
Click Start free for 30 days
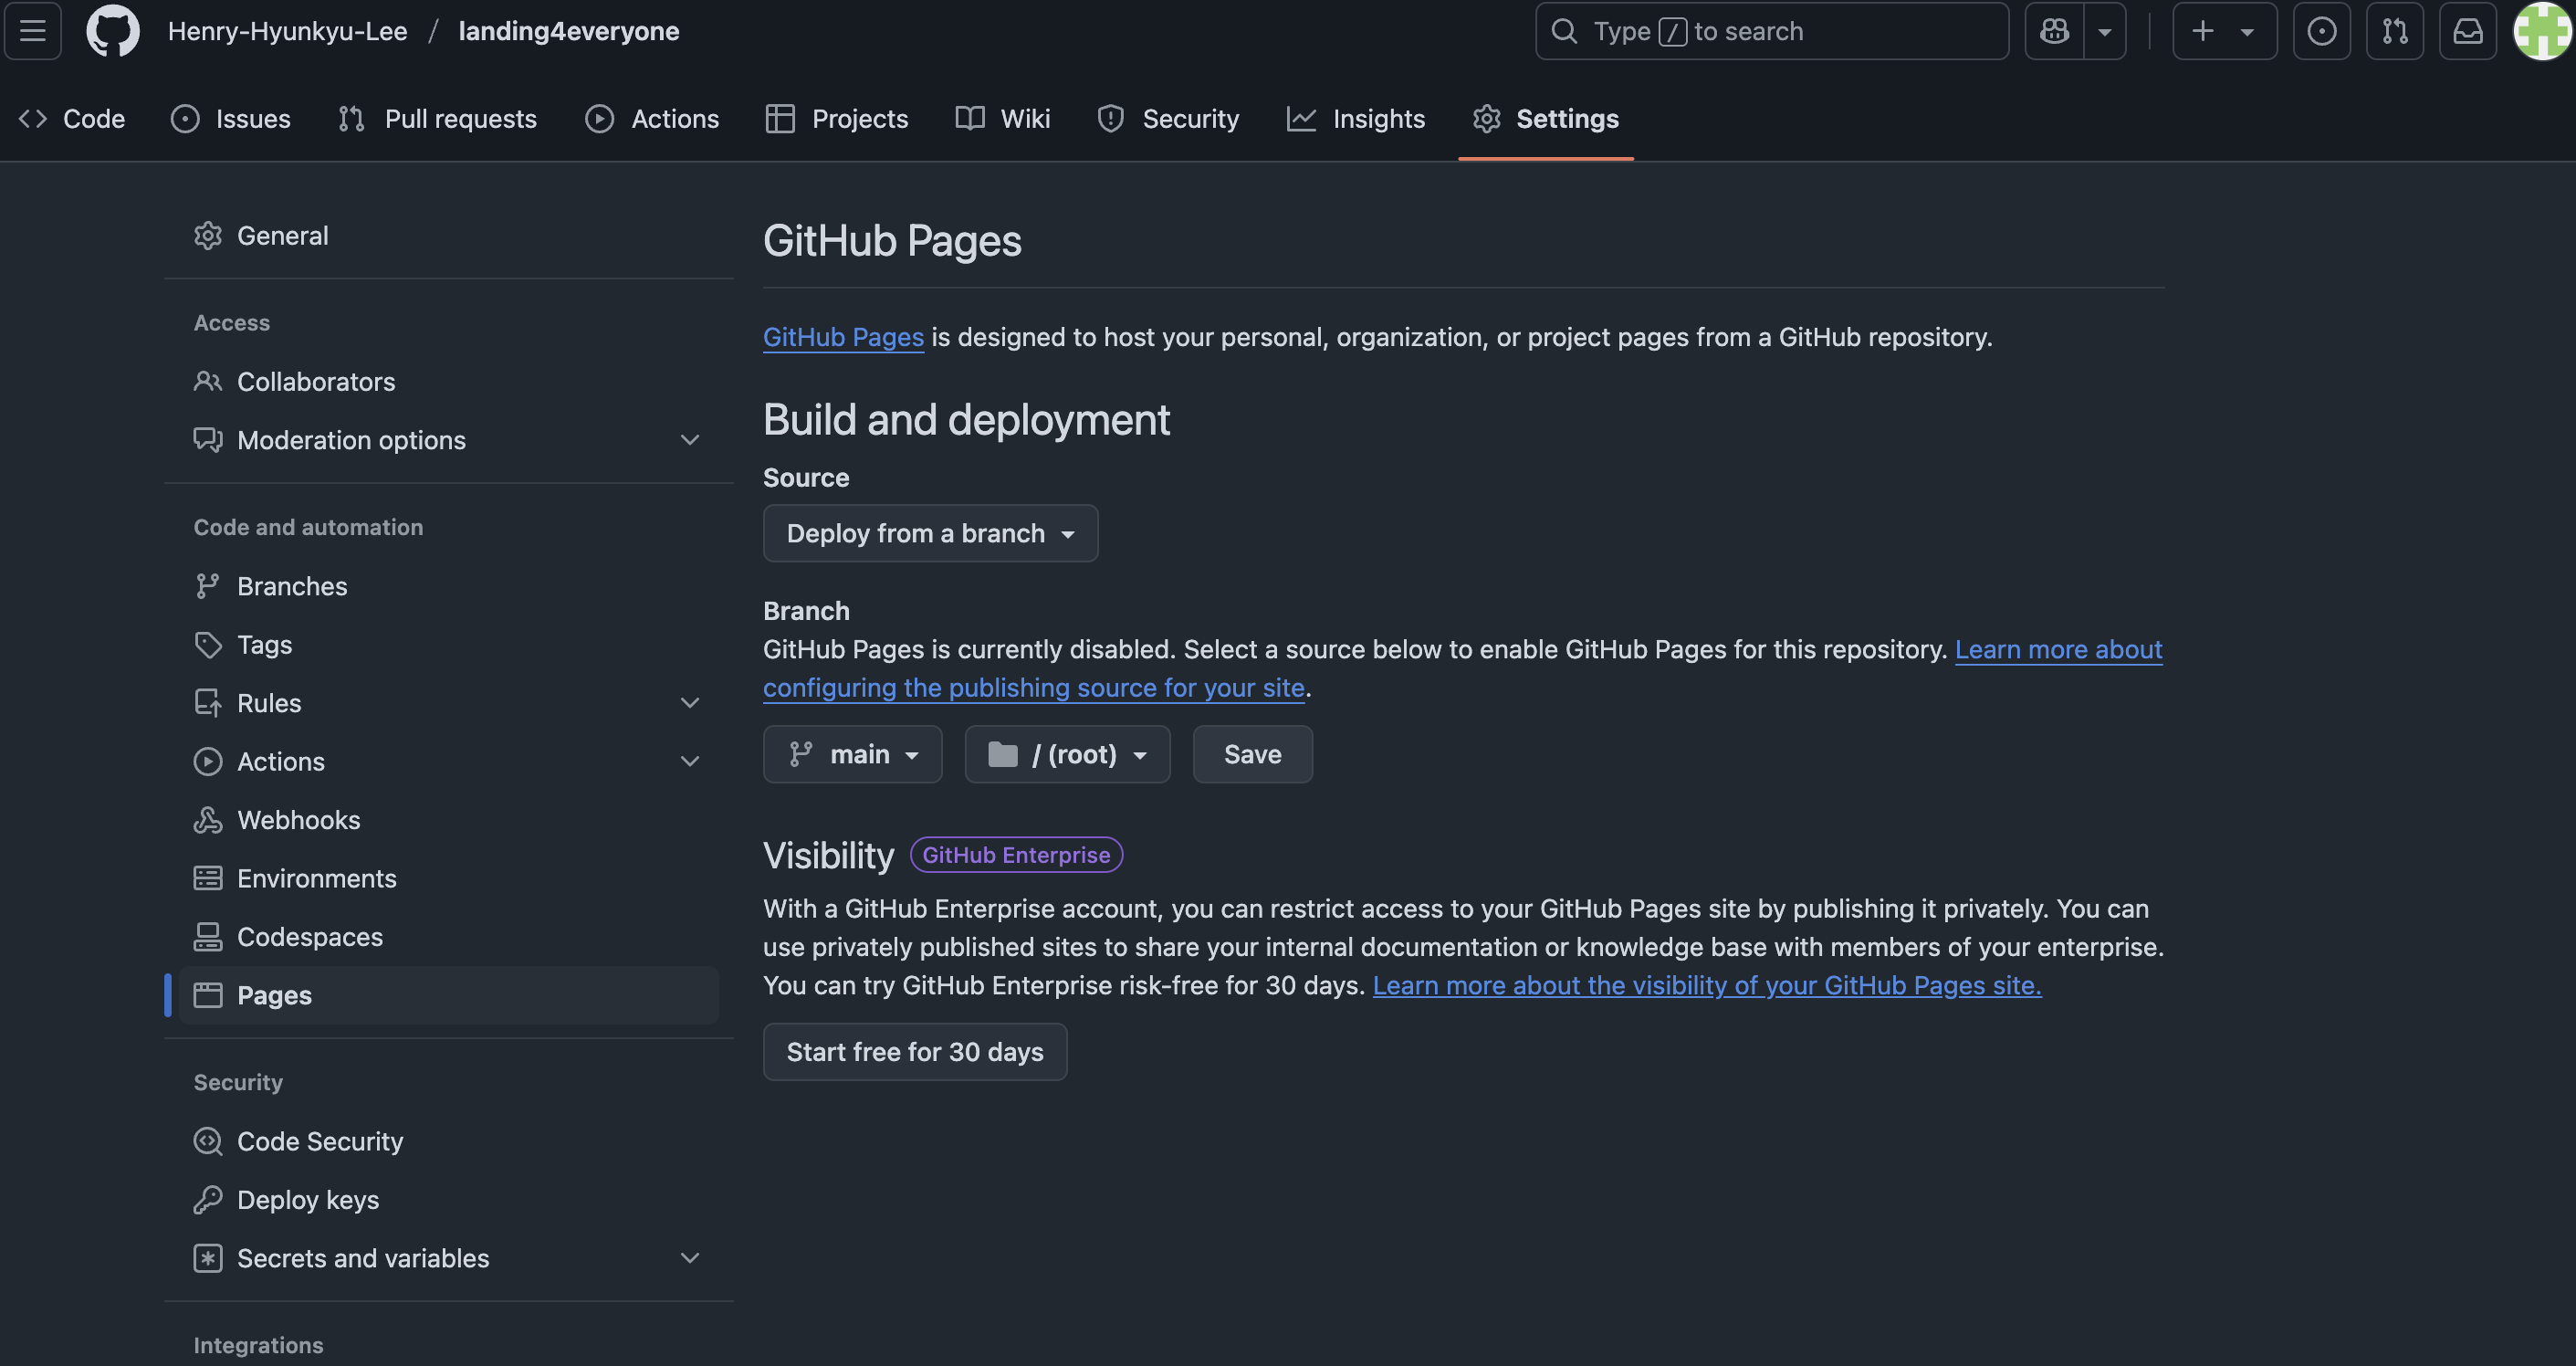915,1052
